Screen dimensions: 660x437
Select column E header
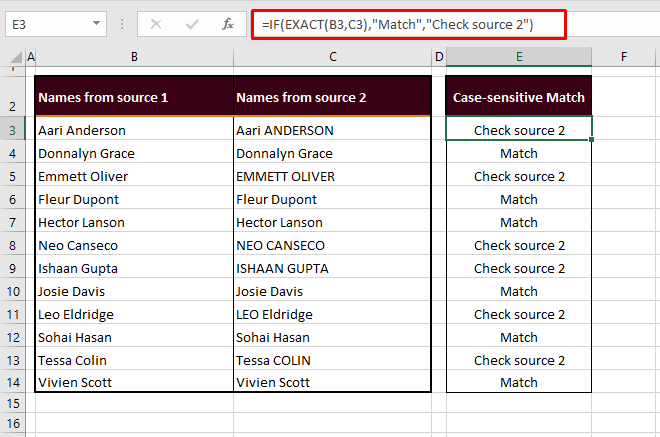coord(519,57)
